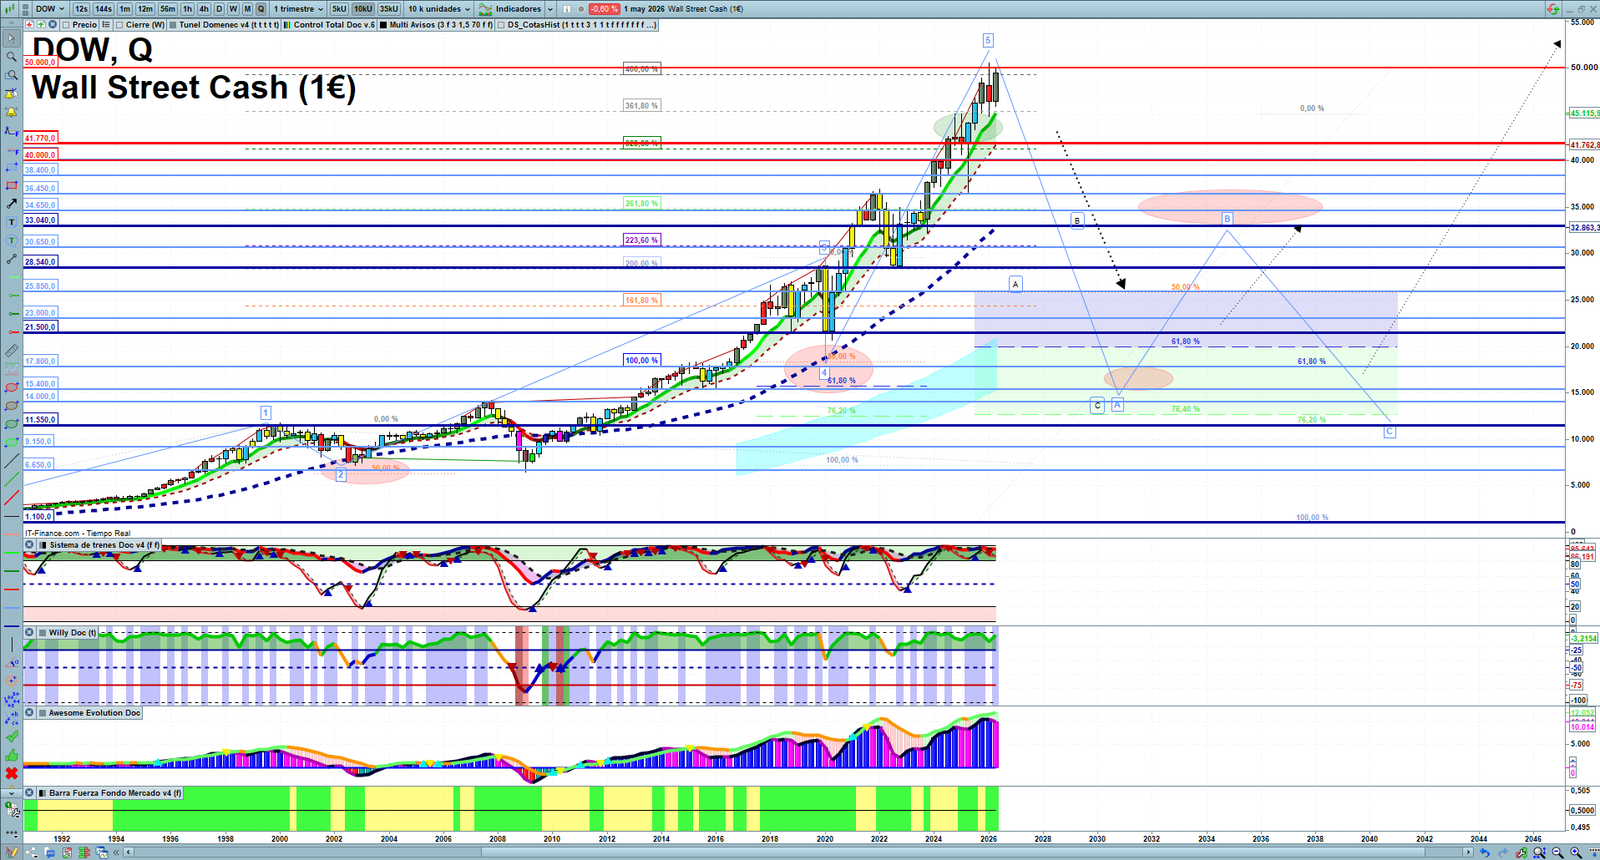Click the 56m timeframe button
1600x860 pixels.
click(x=167, y=9)
